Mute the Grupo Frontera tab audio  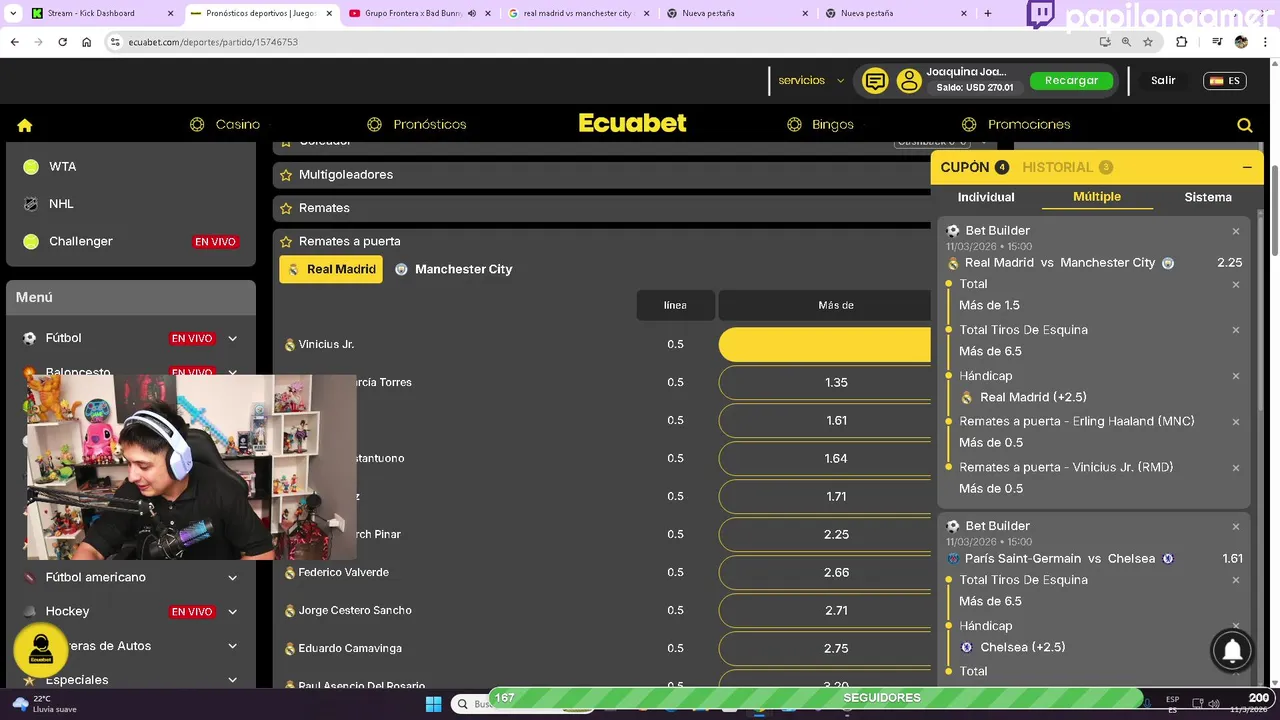click(x=472, y=14)
